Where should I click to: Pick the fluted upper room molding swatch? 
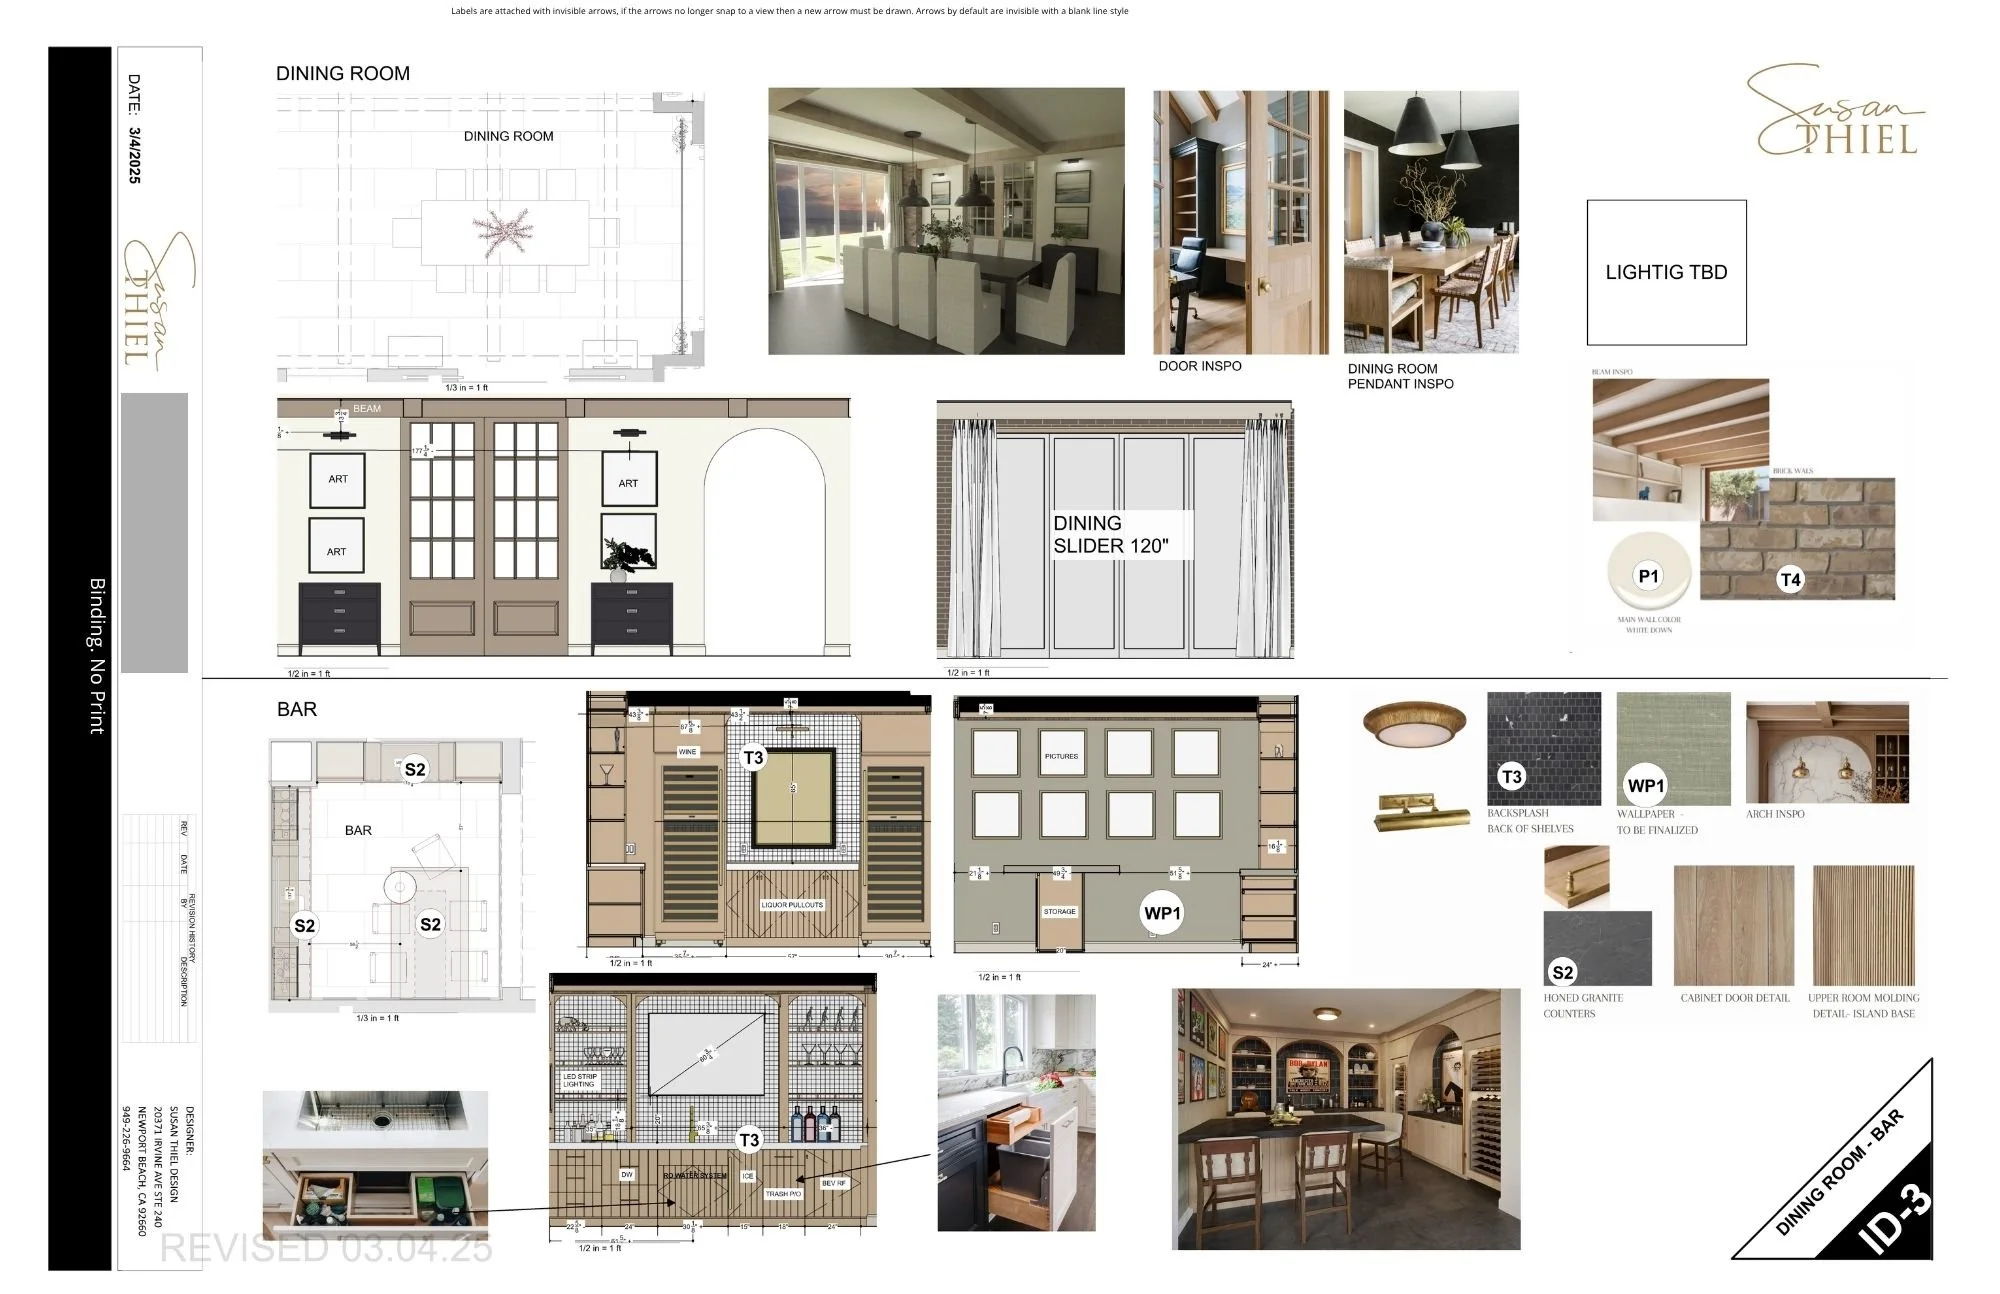coord(1864,925)
